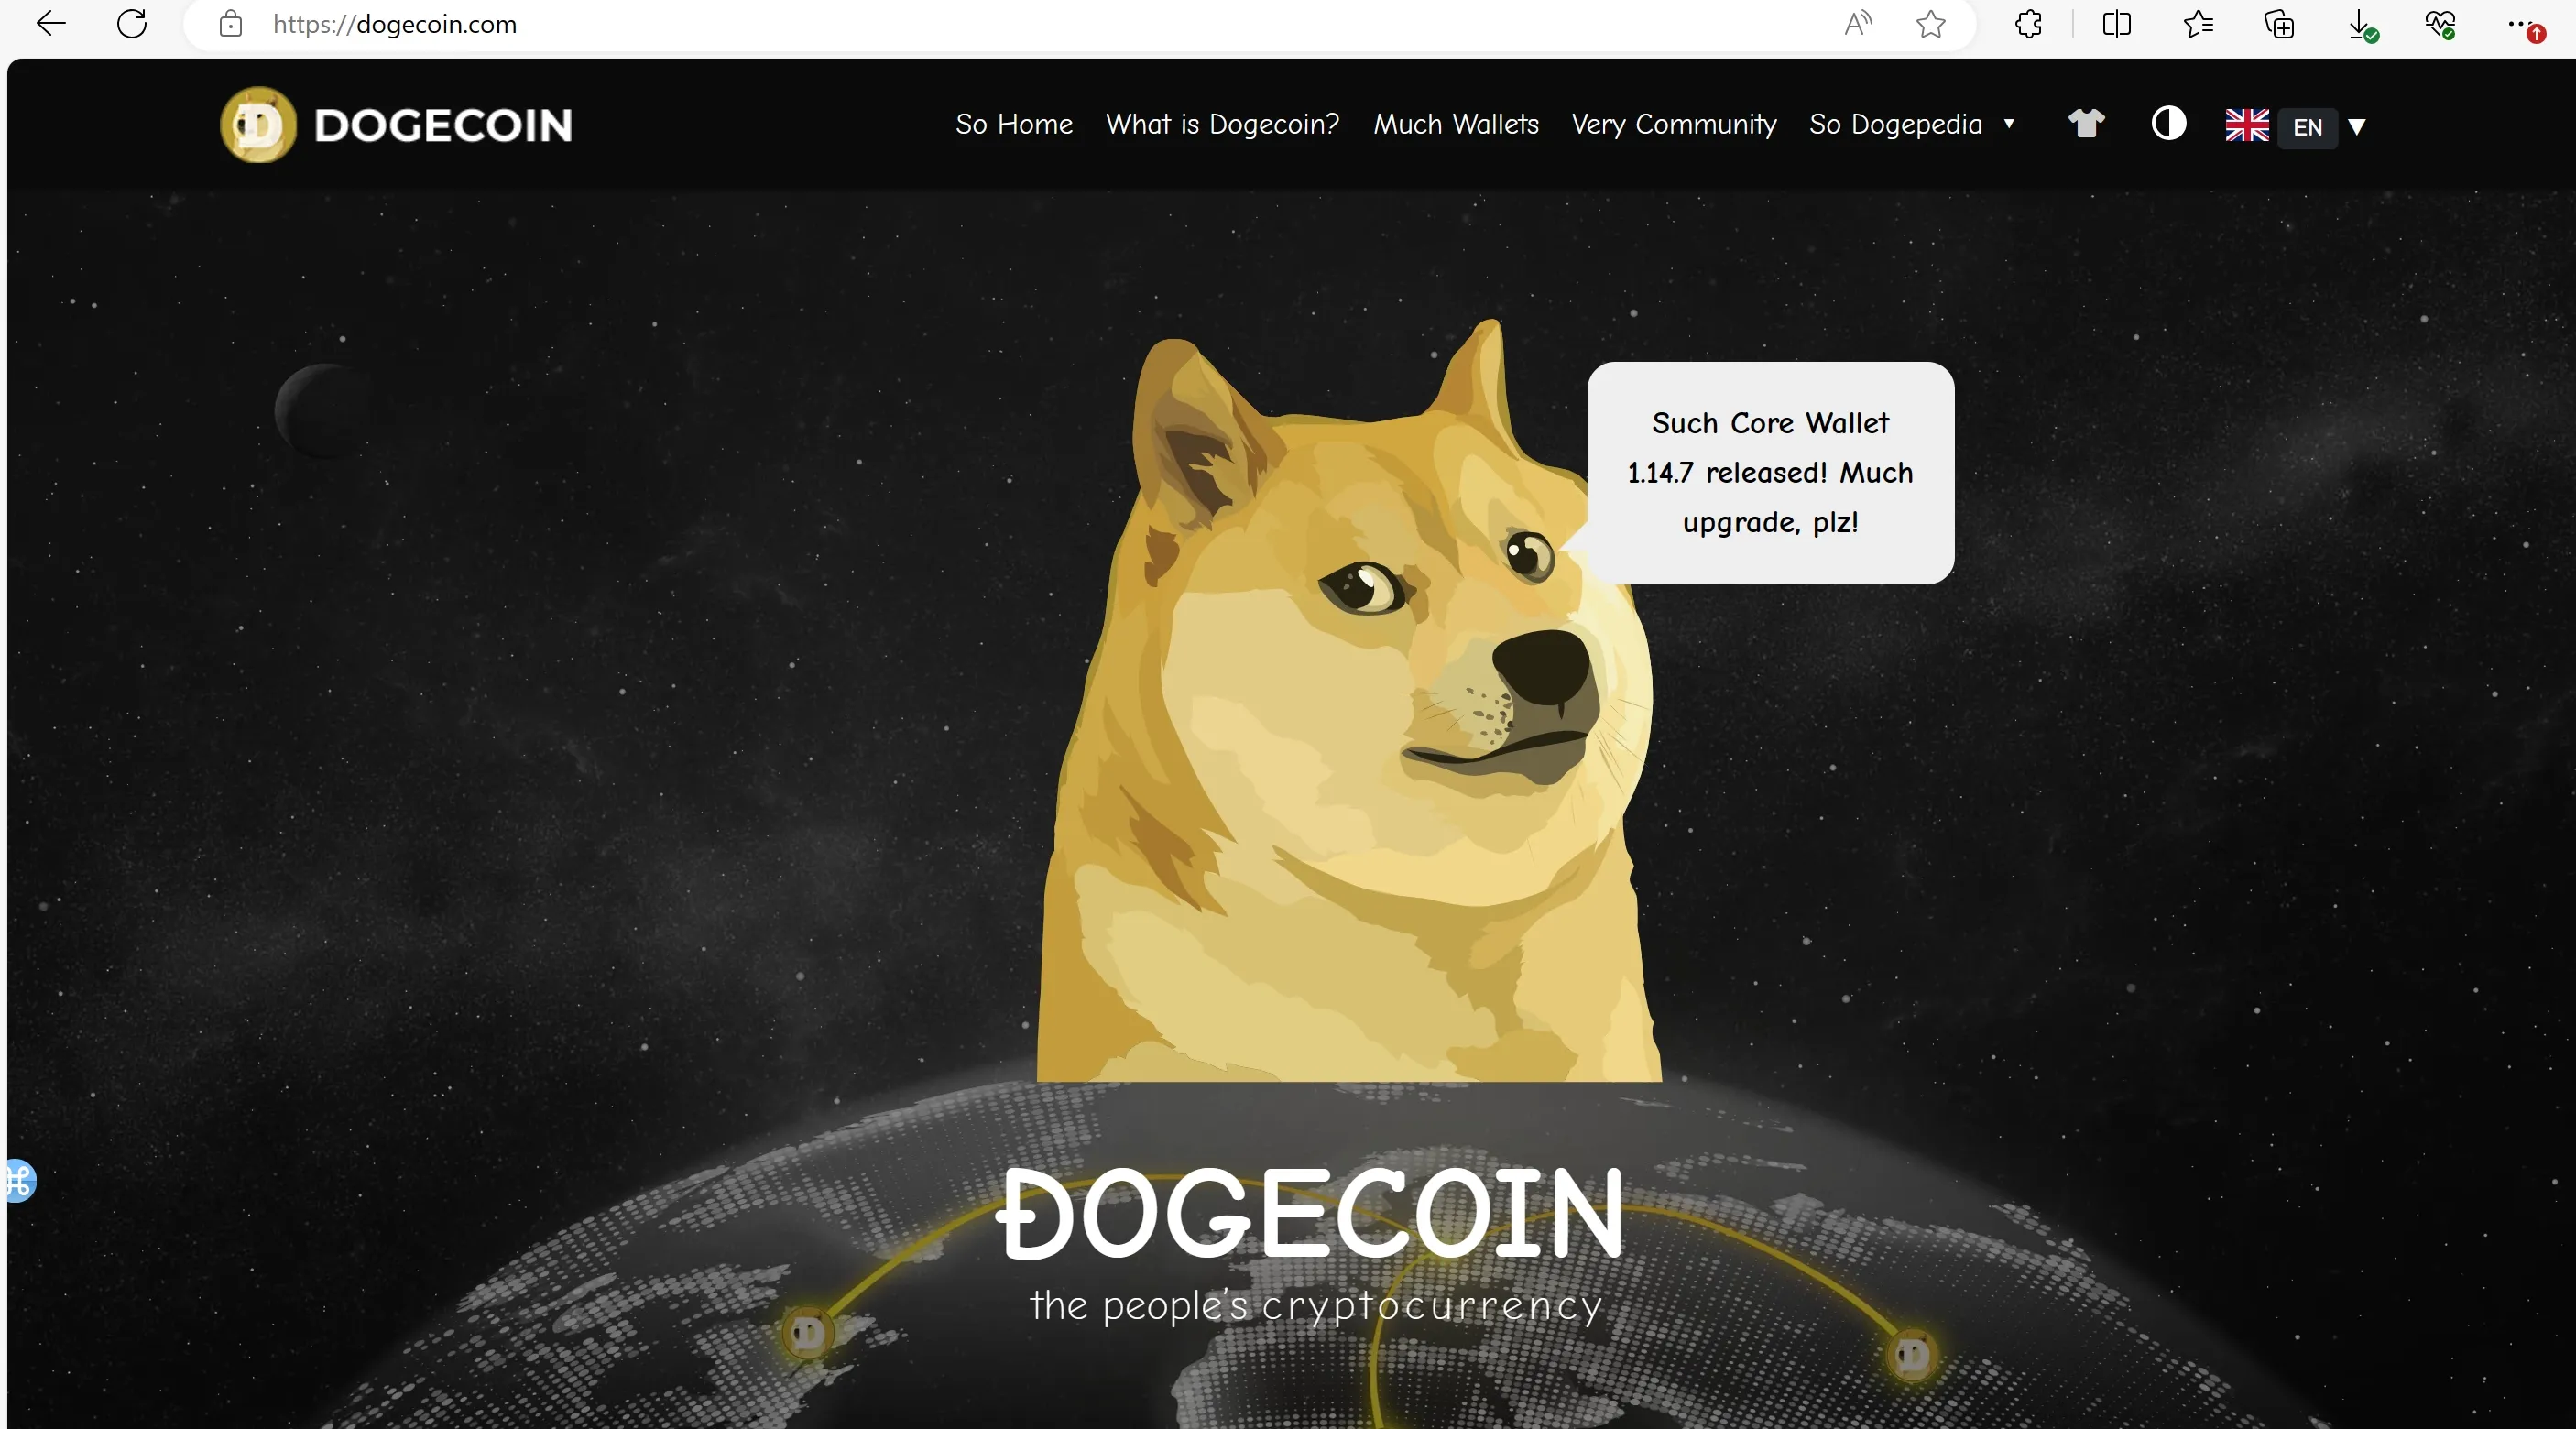Go back with the browser back arrow

coord(51,24)
